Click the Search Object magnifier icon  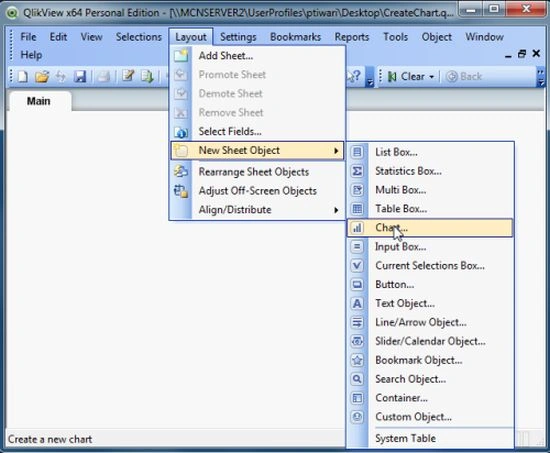coord(357,379)
